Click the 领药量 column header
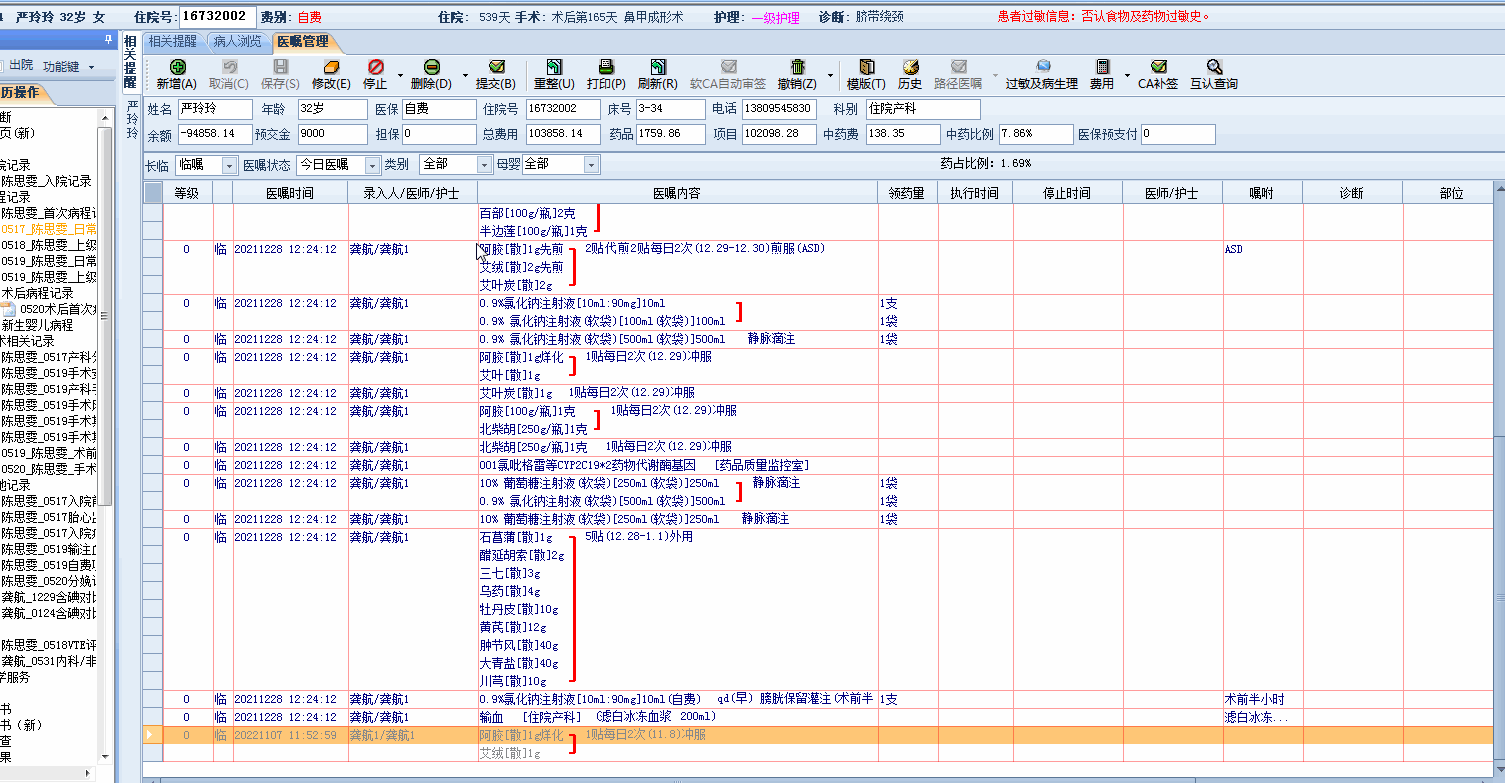Screen dimensions: 1505x783 [x=907, y=193]
